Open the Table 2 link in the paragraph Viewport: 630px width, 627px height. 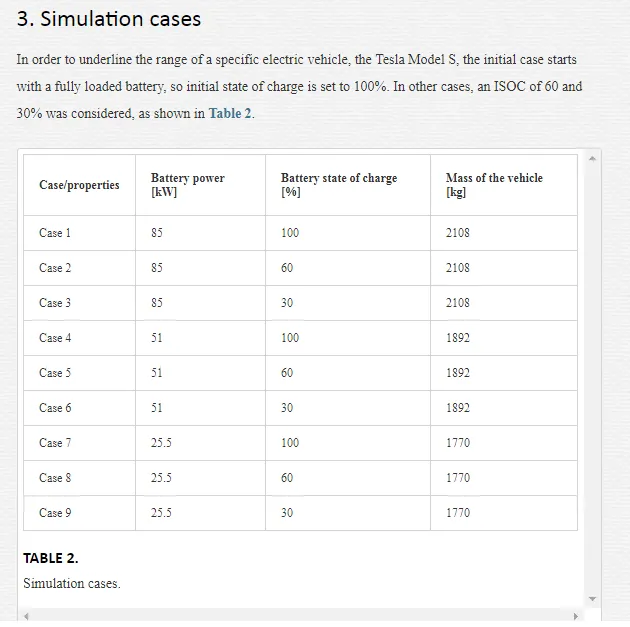[x=229, y=113]
